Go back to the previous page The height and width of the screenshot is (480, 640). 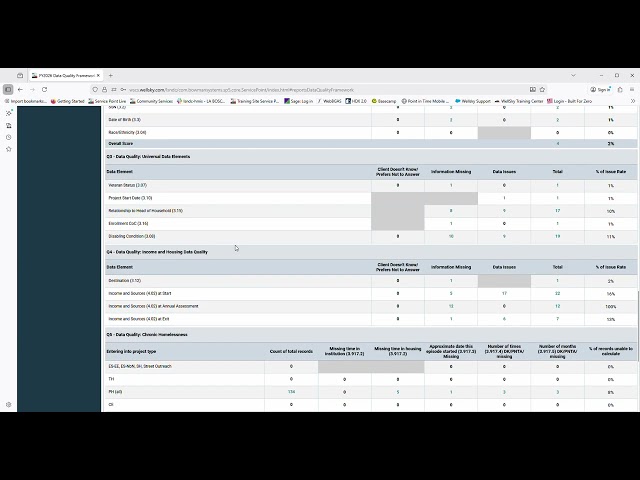coord(20,89)
